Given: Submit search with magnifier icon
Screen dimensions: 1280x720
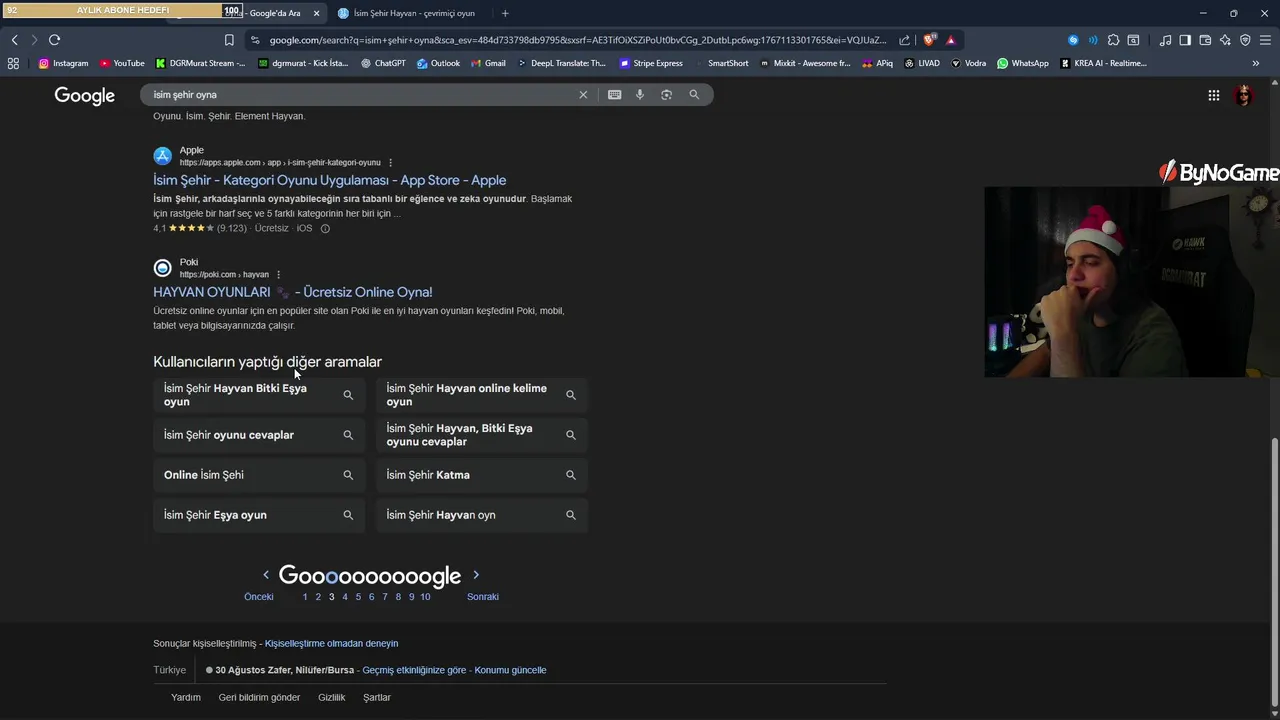Looking at the screenshot, I should (x=694, y=95).
